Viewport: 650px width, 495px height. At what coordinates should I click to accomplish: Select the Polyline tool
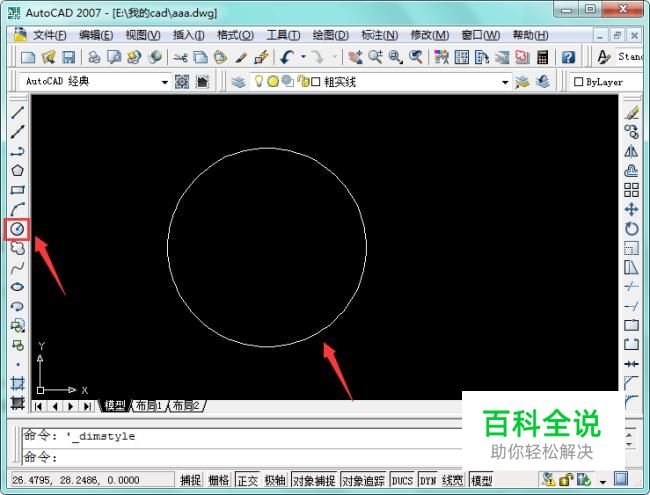point(17,151)
